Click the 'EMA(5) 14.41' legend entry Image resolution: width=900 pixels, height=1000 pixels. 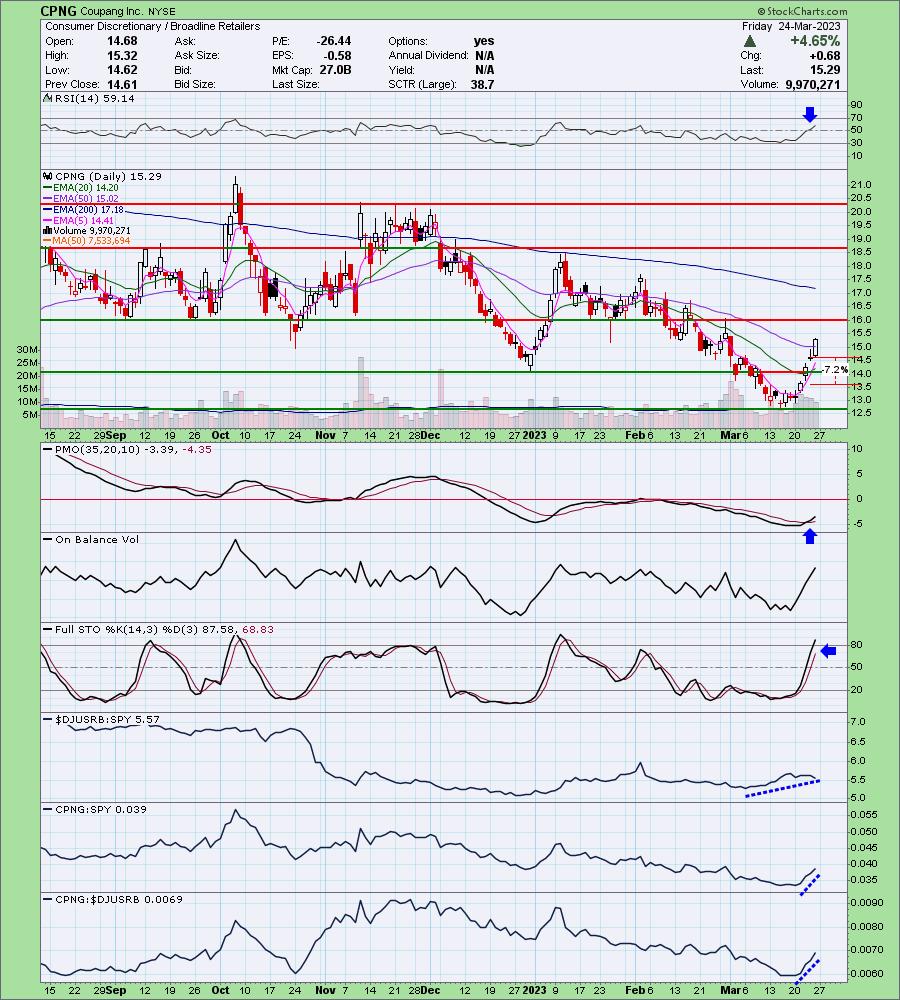[x=84, y=220]
